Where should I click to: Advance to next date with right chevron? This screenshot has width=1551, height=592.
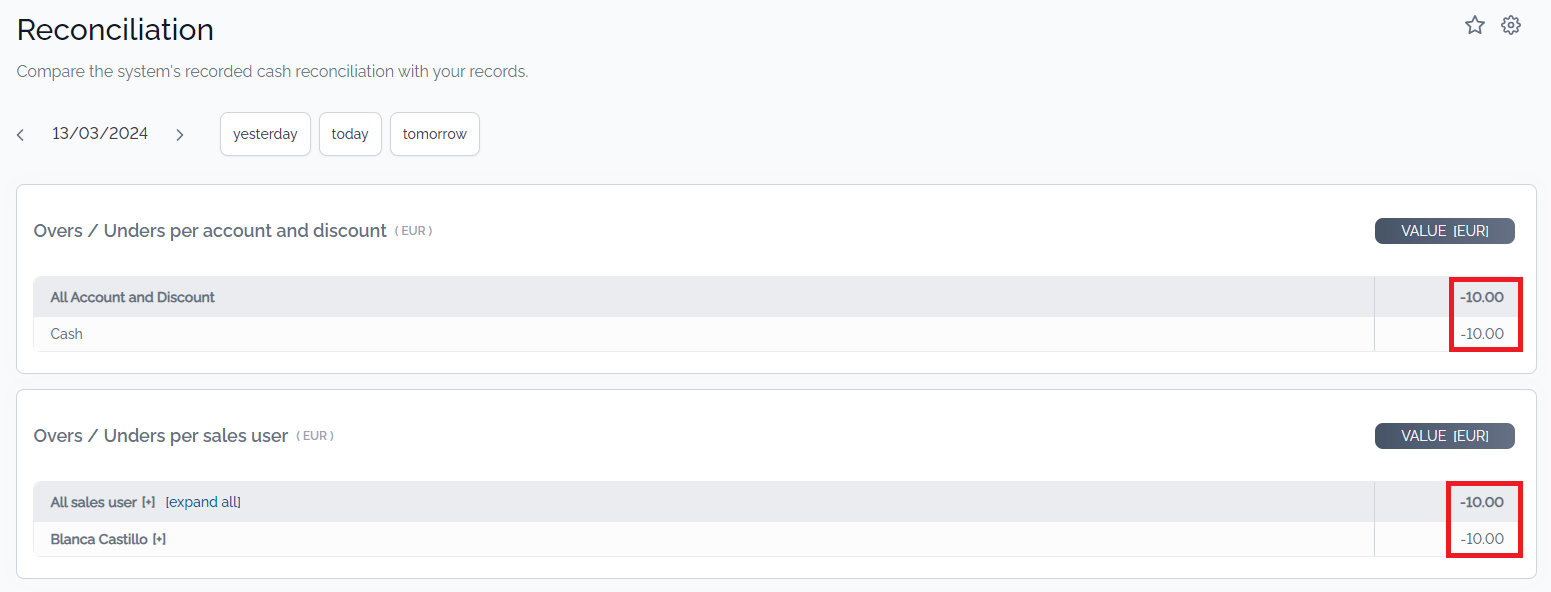coord(180,135)
